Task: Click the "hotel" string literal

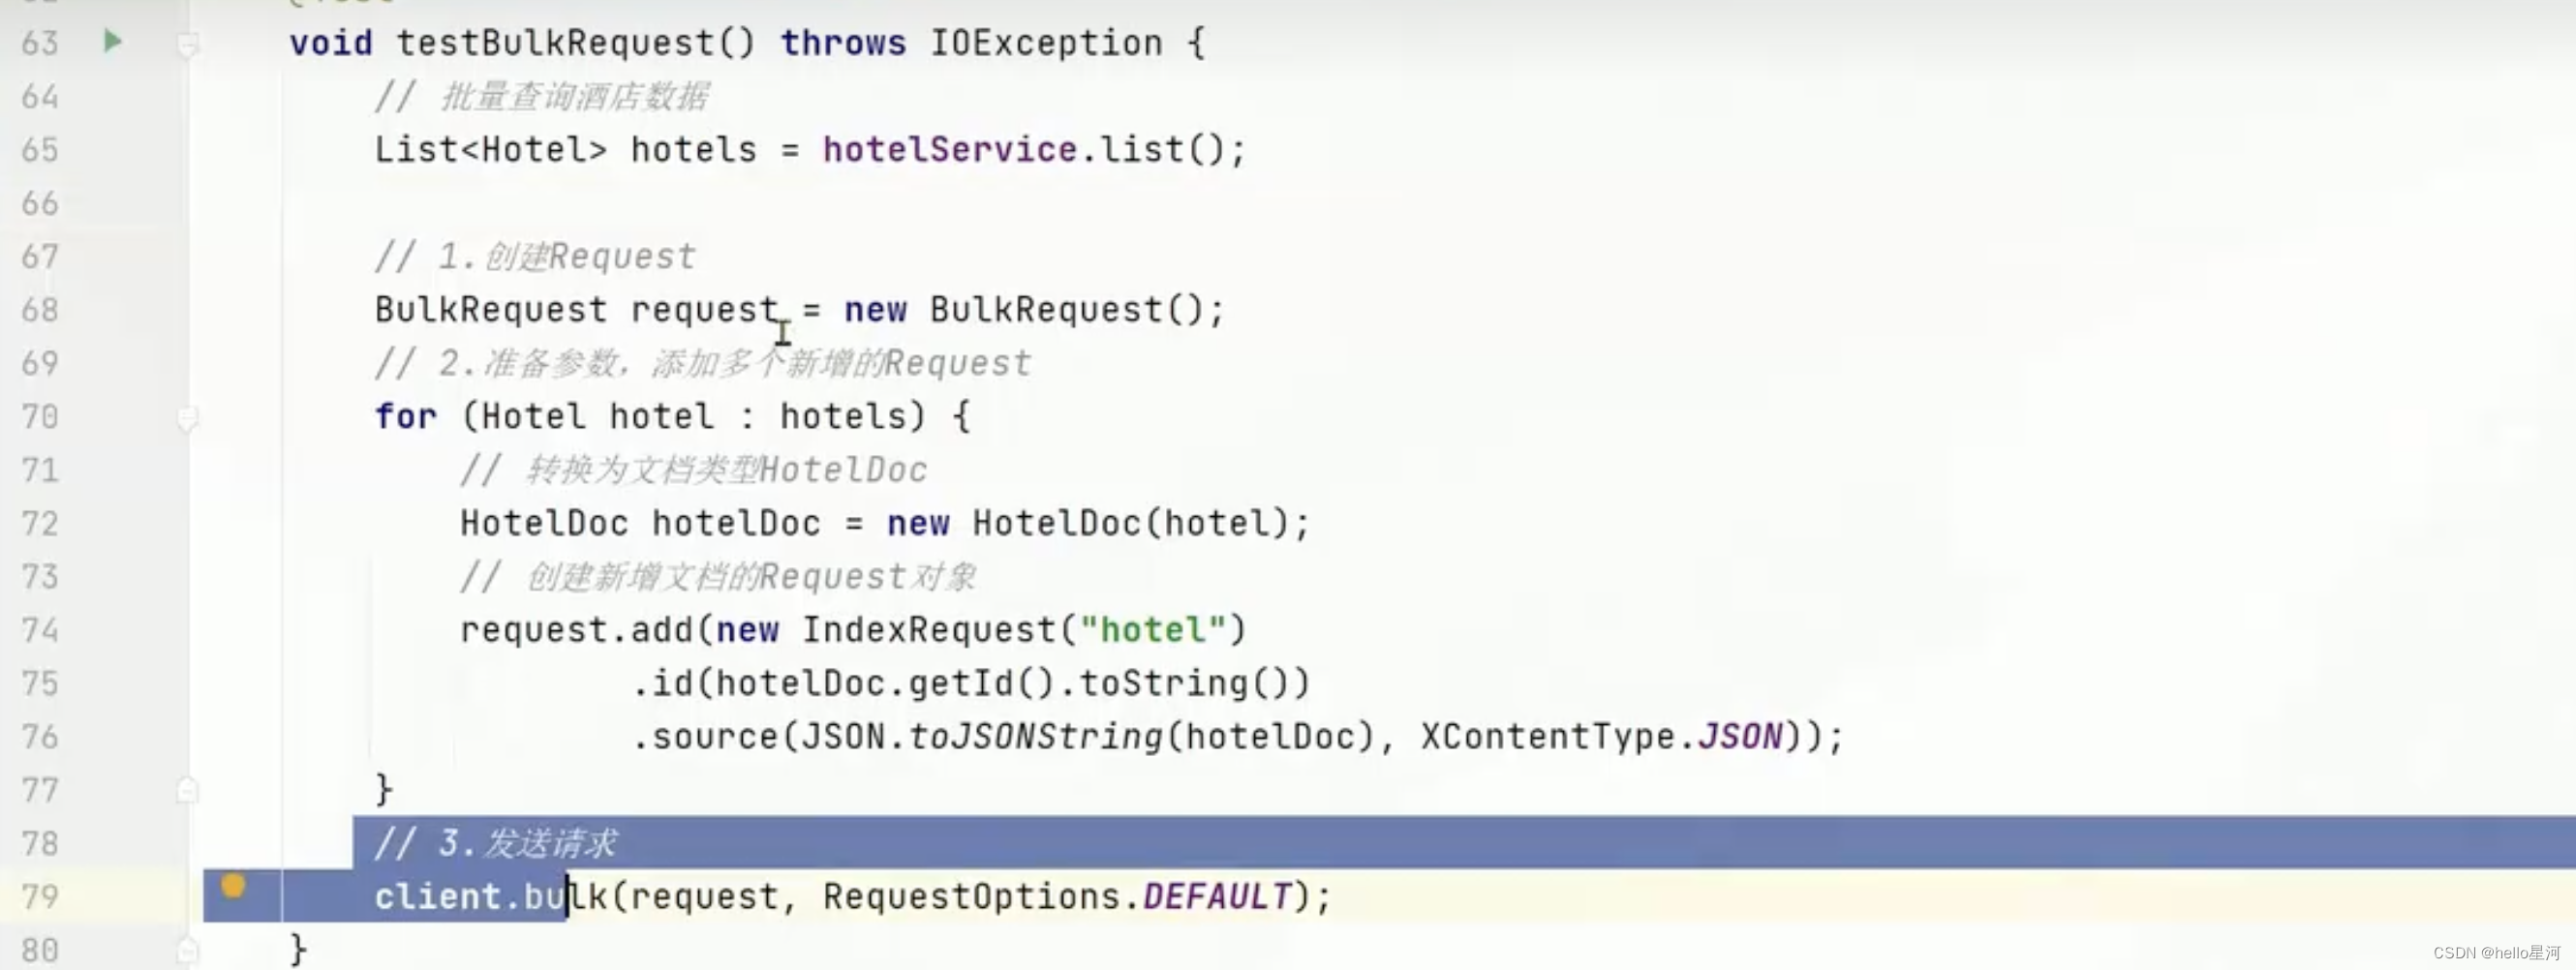Action: [1152, 630]
